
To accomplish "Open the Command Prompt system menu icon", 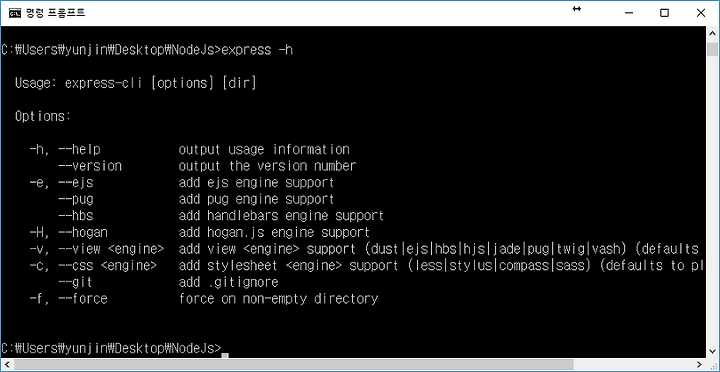I will click(14, 13).
